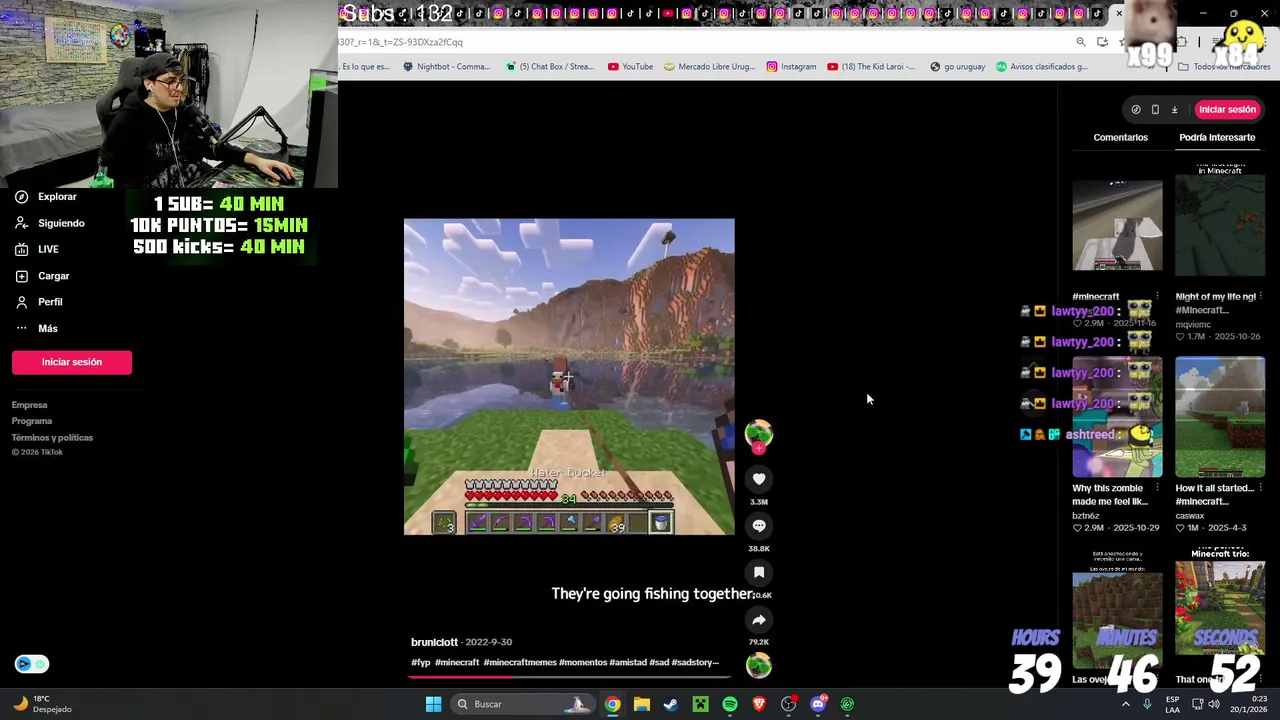Viewport: 1280px width, 720px height.
Task: Open the Night of my life video thumbnail
Action: 1220,222
